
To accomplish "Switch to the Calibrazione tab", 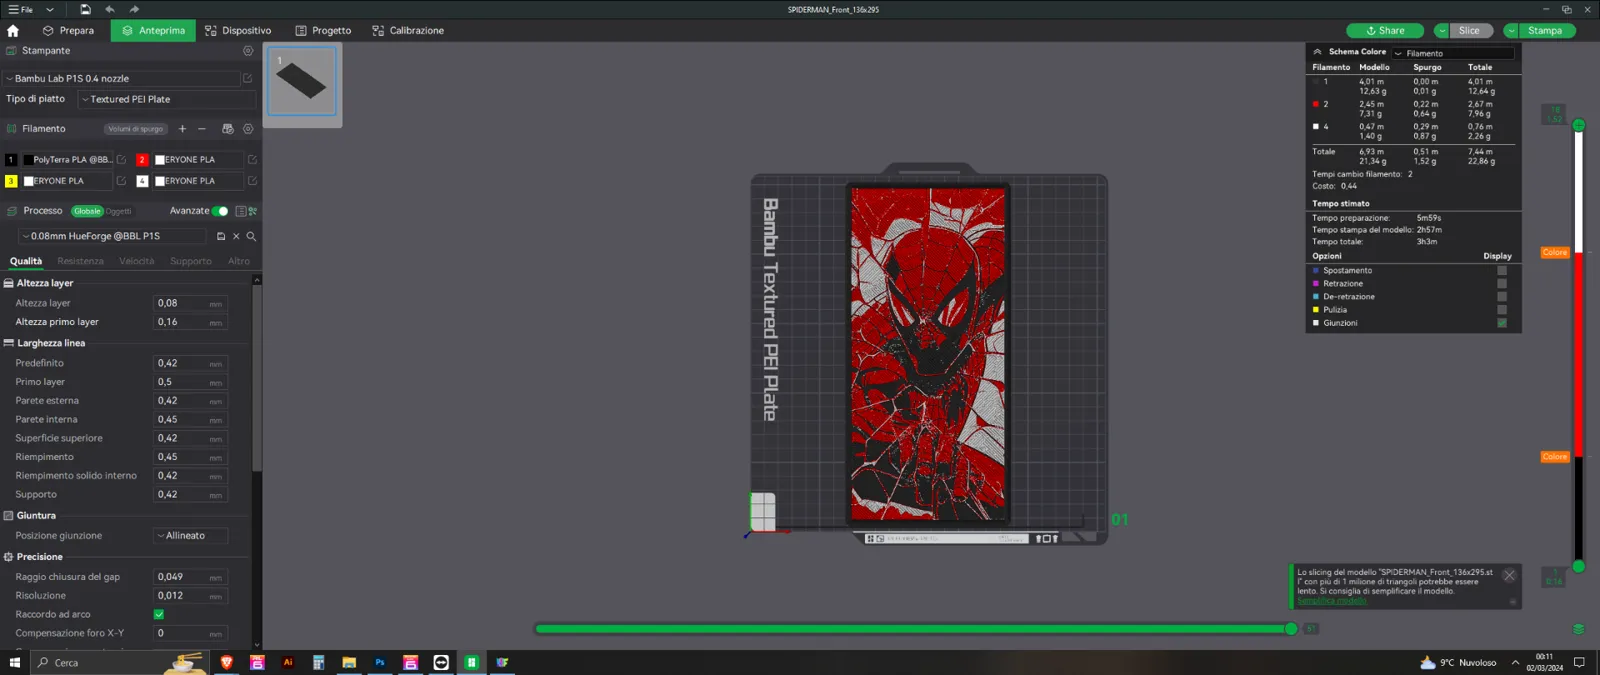I will click(408, 31).
